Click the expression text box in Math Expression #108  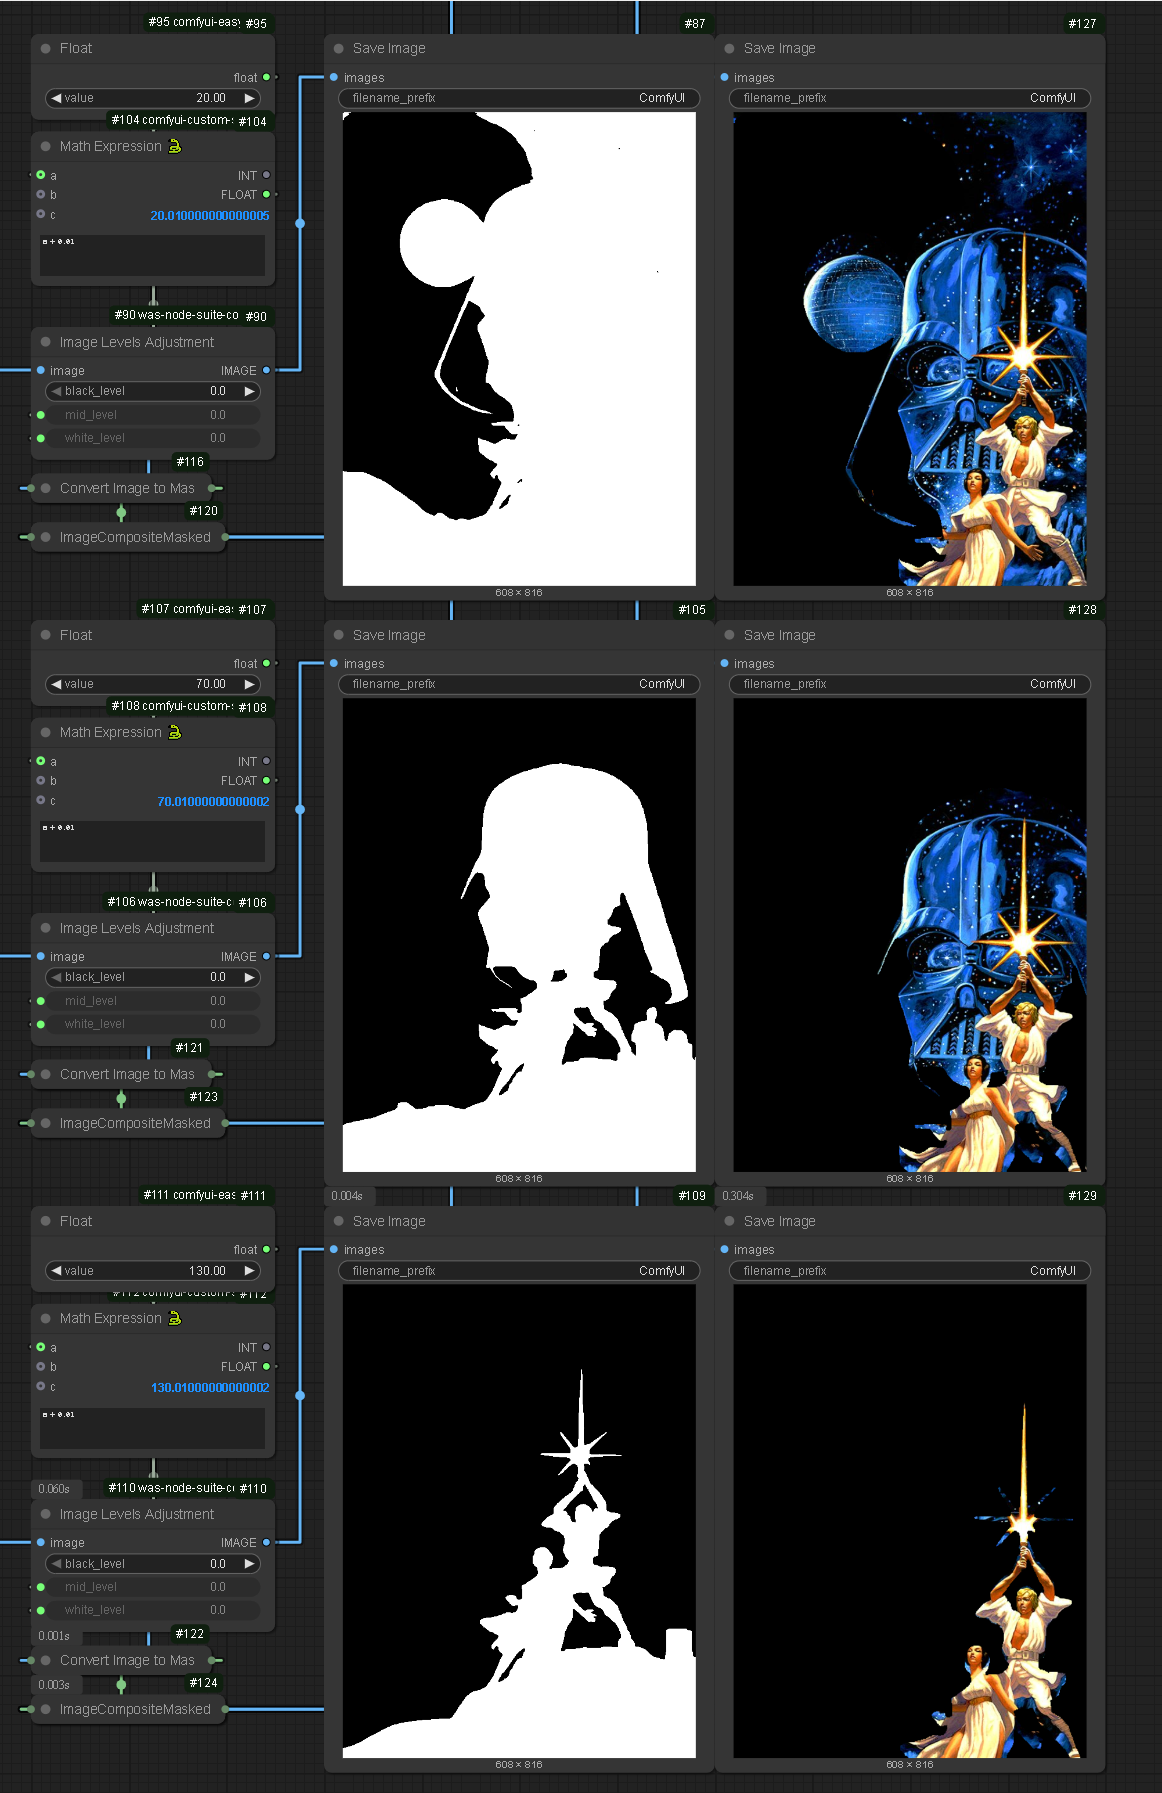(152, 842)
